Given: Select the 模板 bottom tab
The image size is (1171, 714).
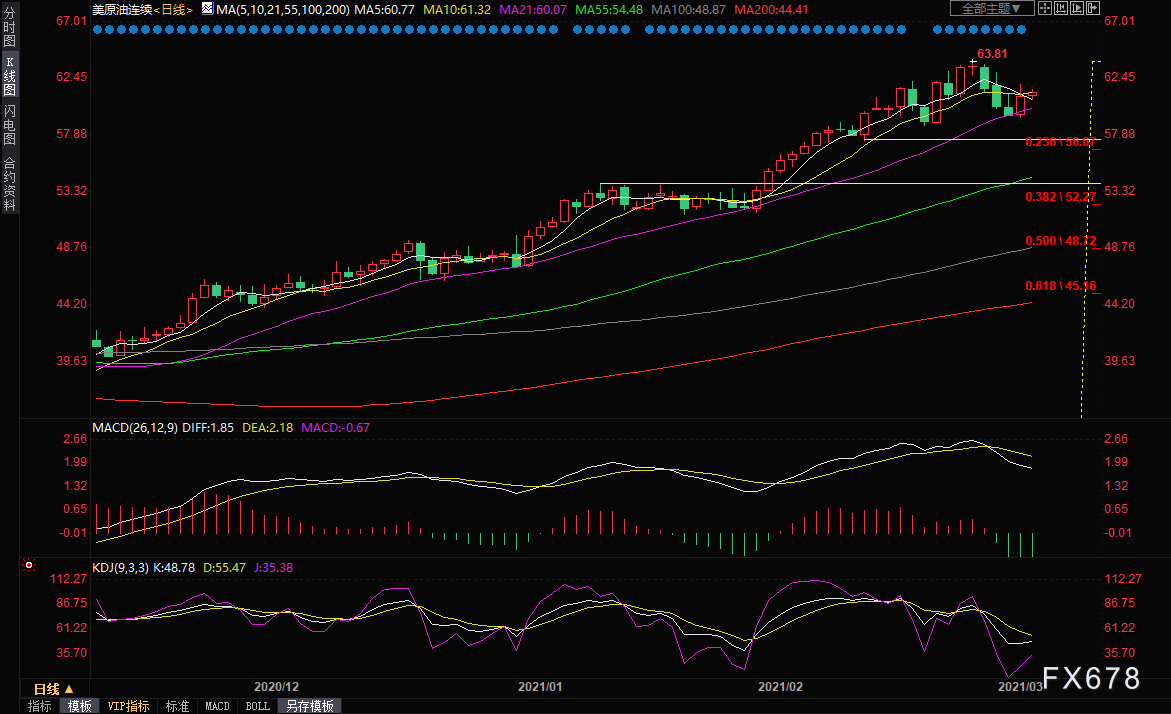Looking at the screenshot, I should pyautogui.click(x=79, y=706).
